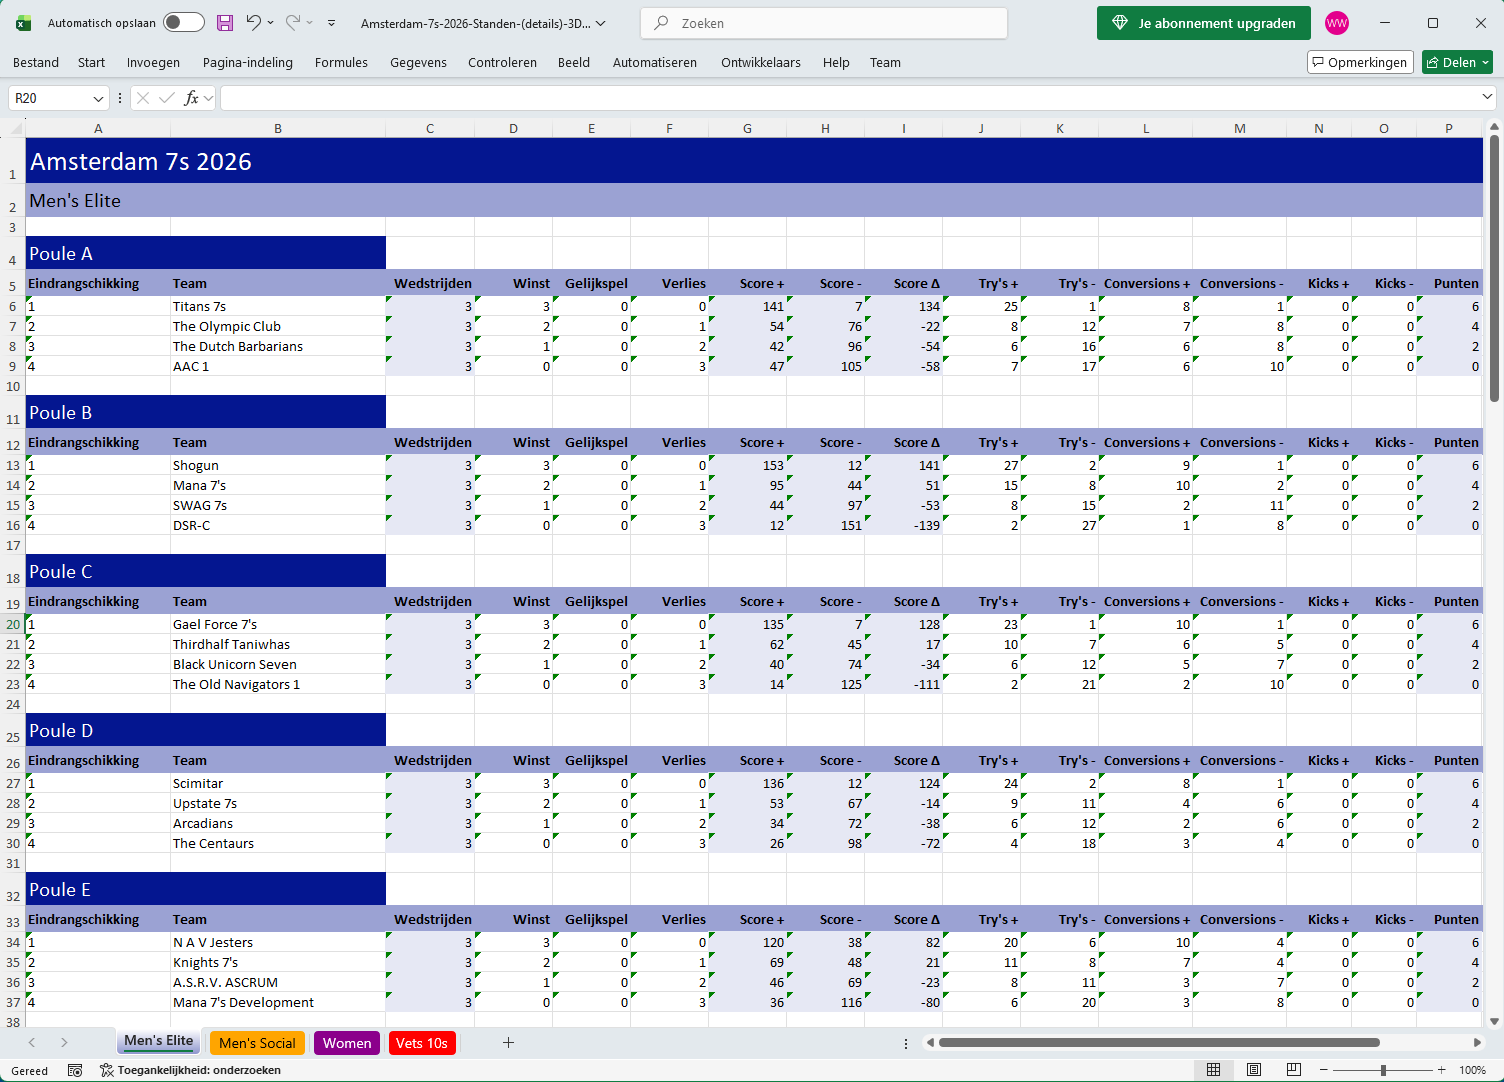Open the Beeld ribbon tab
The height and width of the screenshot is (1082, 1504).
pos(574,62)
